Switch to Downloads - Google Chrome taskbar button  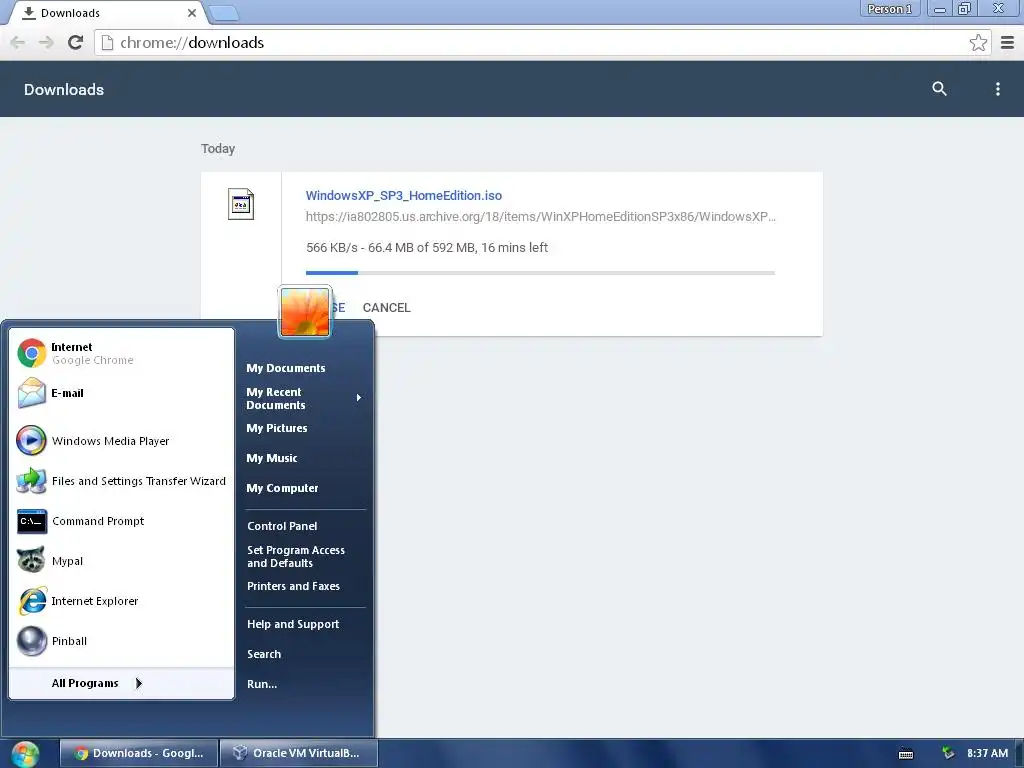tap(138, 754)
